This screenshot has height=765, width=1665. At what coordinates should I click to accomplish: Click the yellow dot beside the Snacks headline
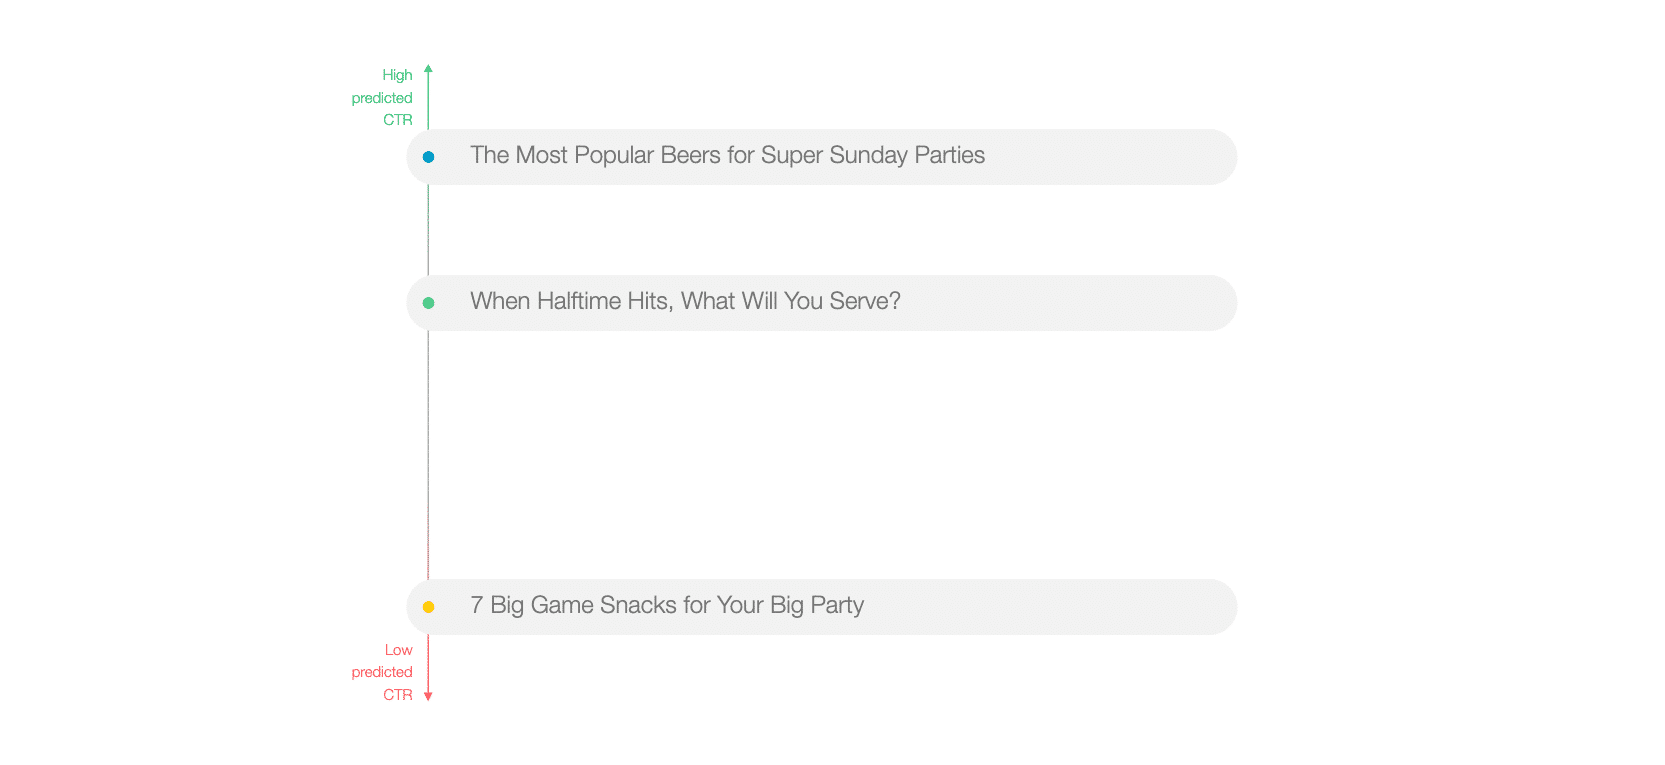[x=428, y=607]
